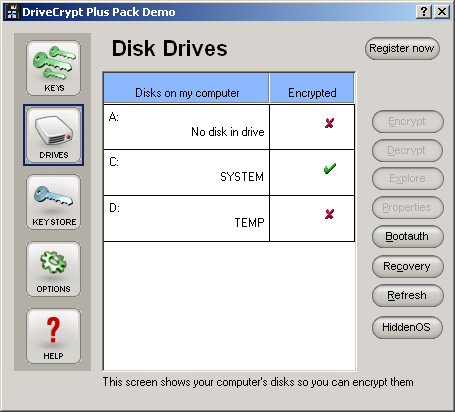Click the DriveCrypt title bar app icon
455x412 pixels.
point(12,12)
